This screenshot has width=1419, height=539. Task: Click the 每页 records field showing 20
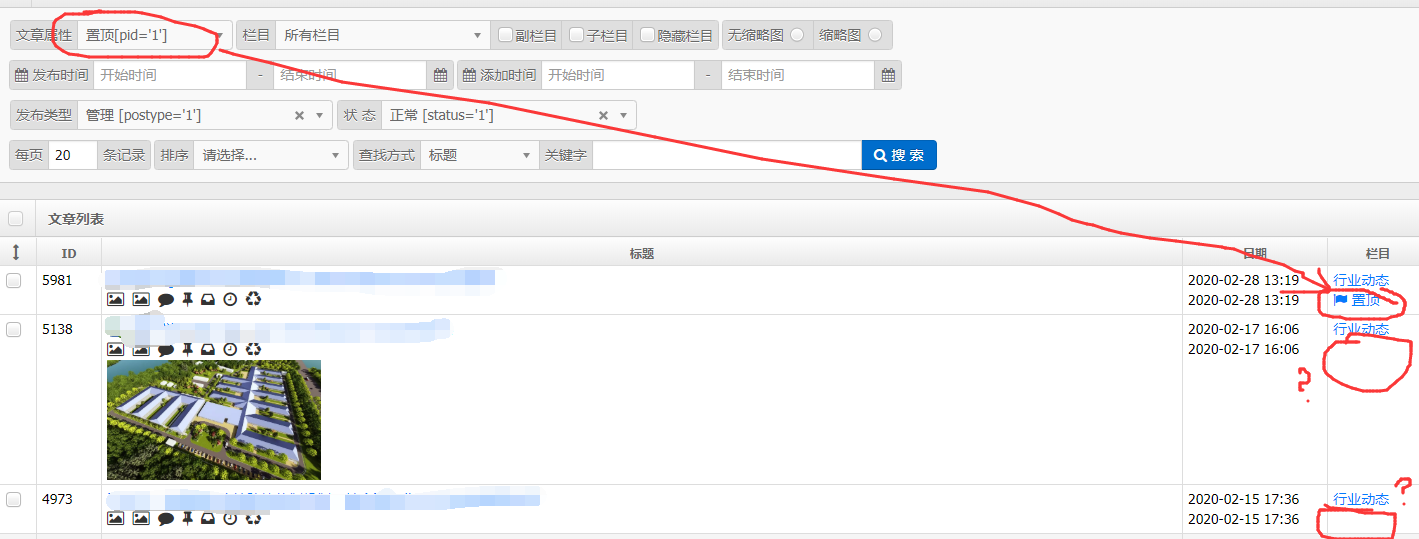[72, 155]
